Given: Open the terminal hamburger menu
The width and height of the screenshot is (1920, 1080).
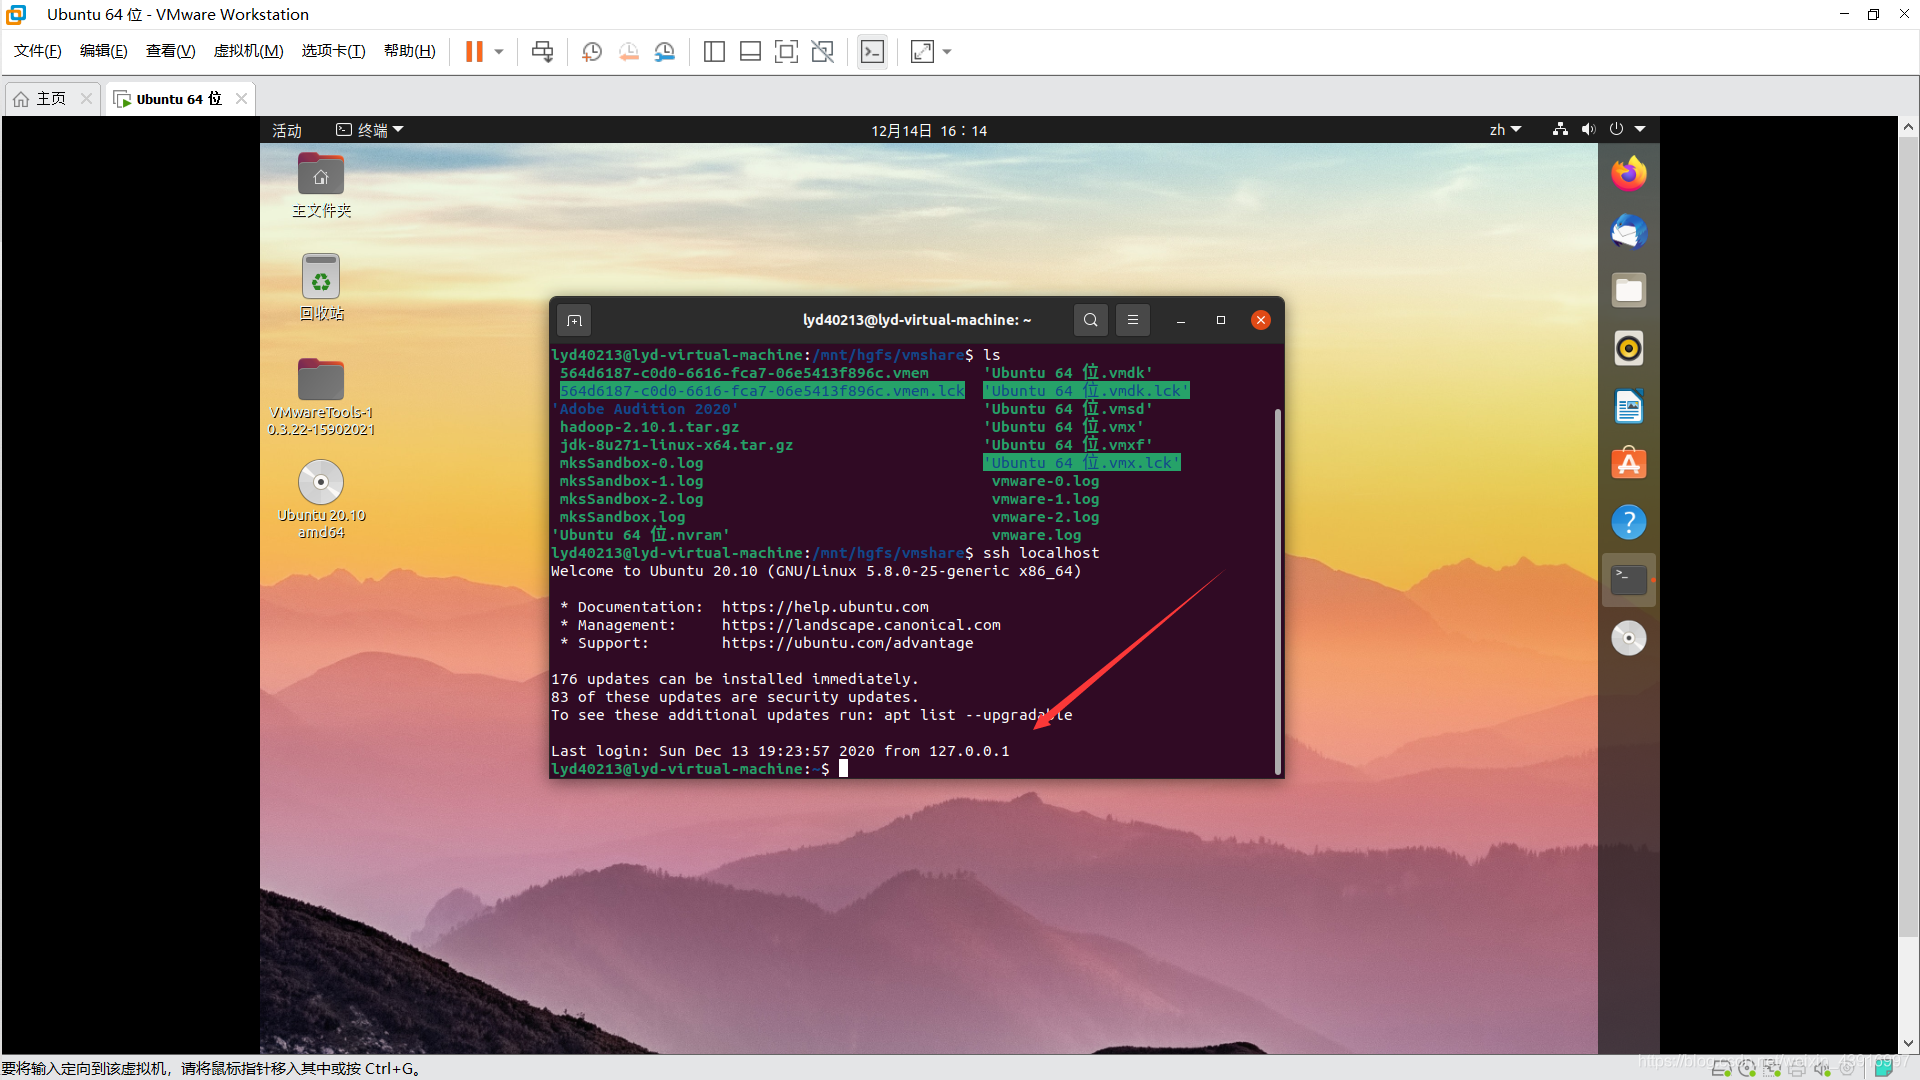Looking at the screenshot, I should (1133, 320).
